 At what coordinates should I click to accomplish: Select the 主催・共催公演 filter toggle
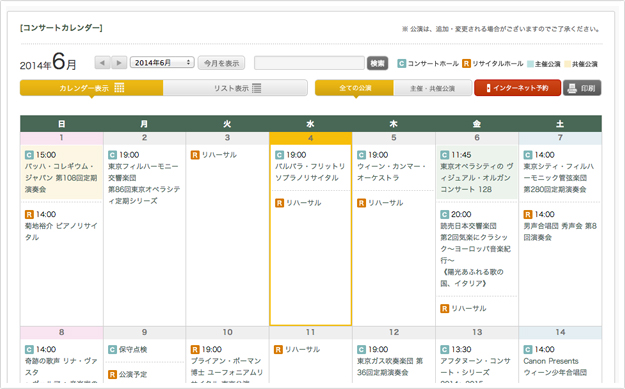click(432, 88)
